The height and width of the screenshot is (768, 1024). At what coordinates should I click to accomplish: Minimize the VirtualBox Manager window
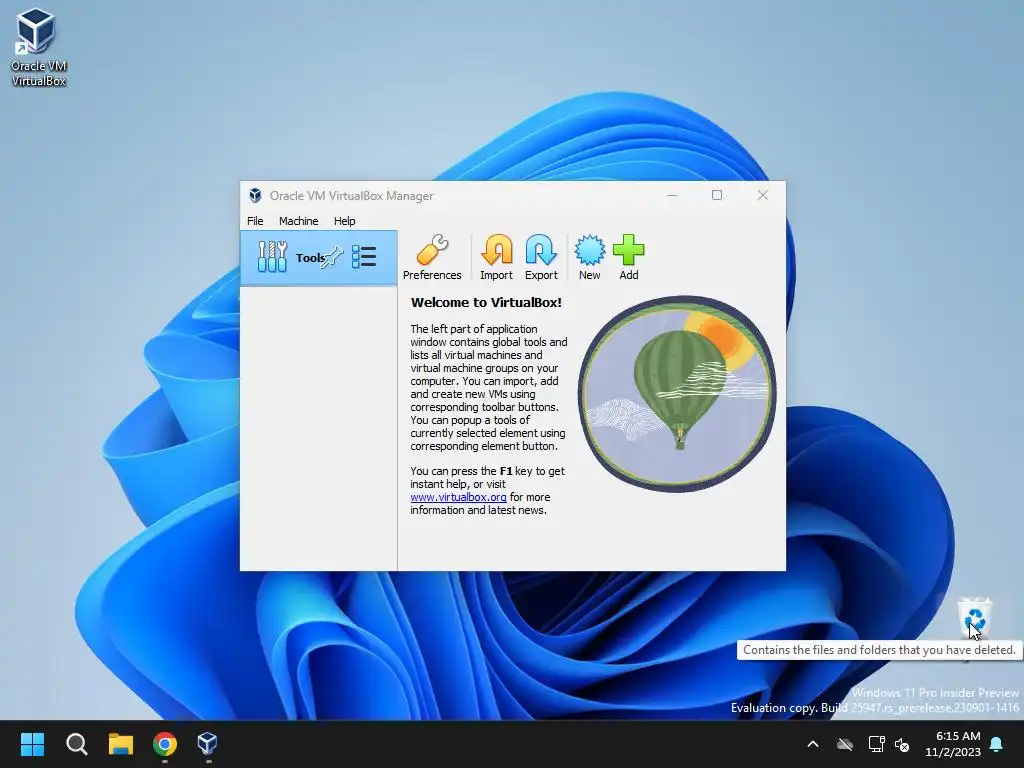[x=671, y=195]
